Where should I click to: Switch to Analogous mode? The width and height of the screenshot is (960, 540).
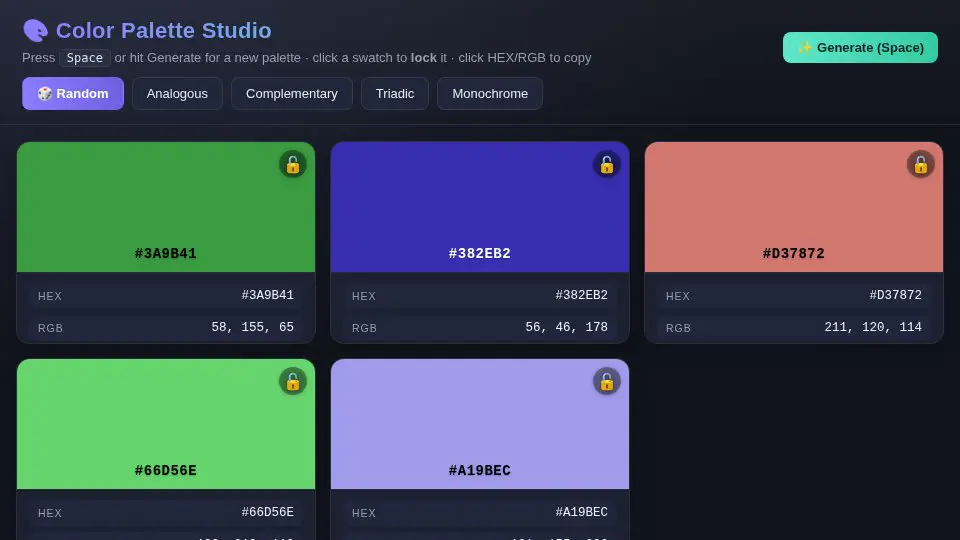coord(177,94)
